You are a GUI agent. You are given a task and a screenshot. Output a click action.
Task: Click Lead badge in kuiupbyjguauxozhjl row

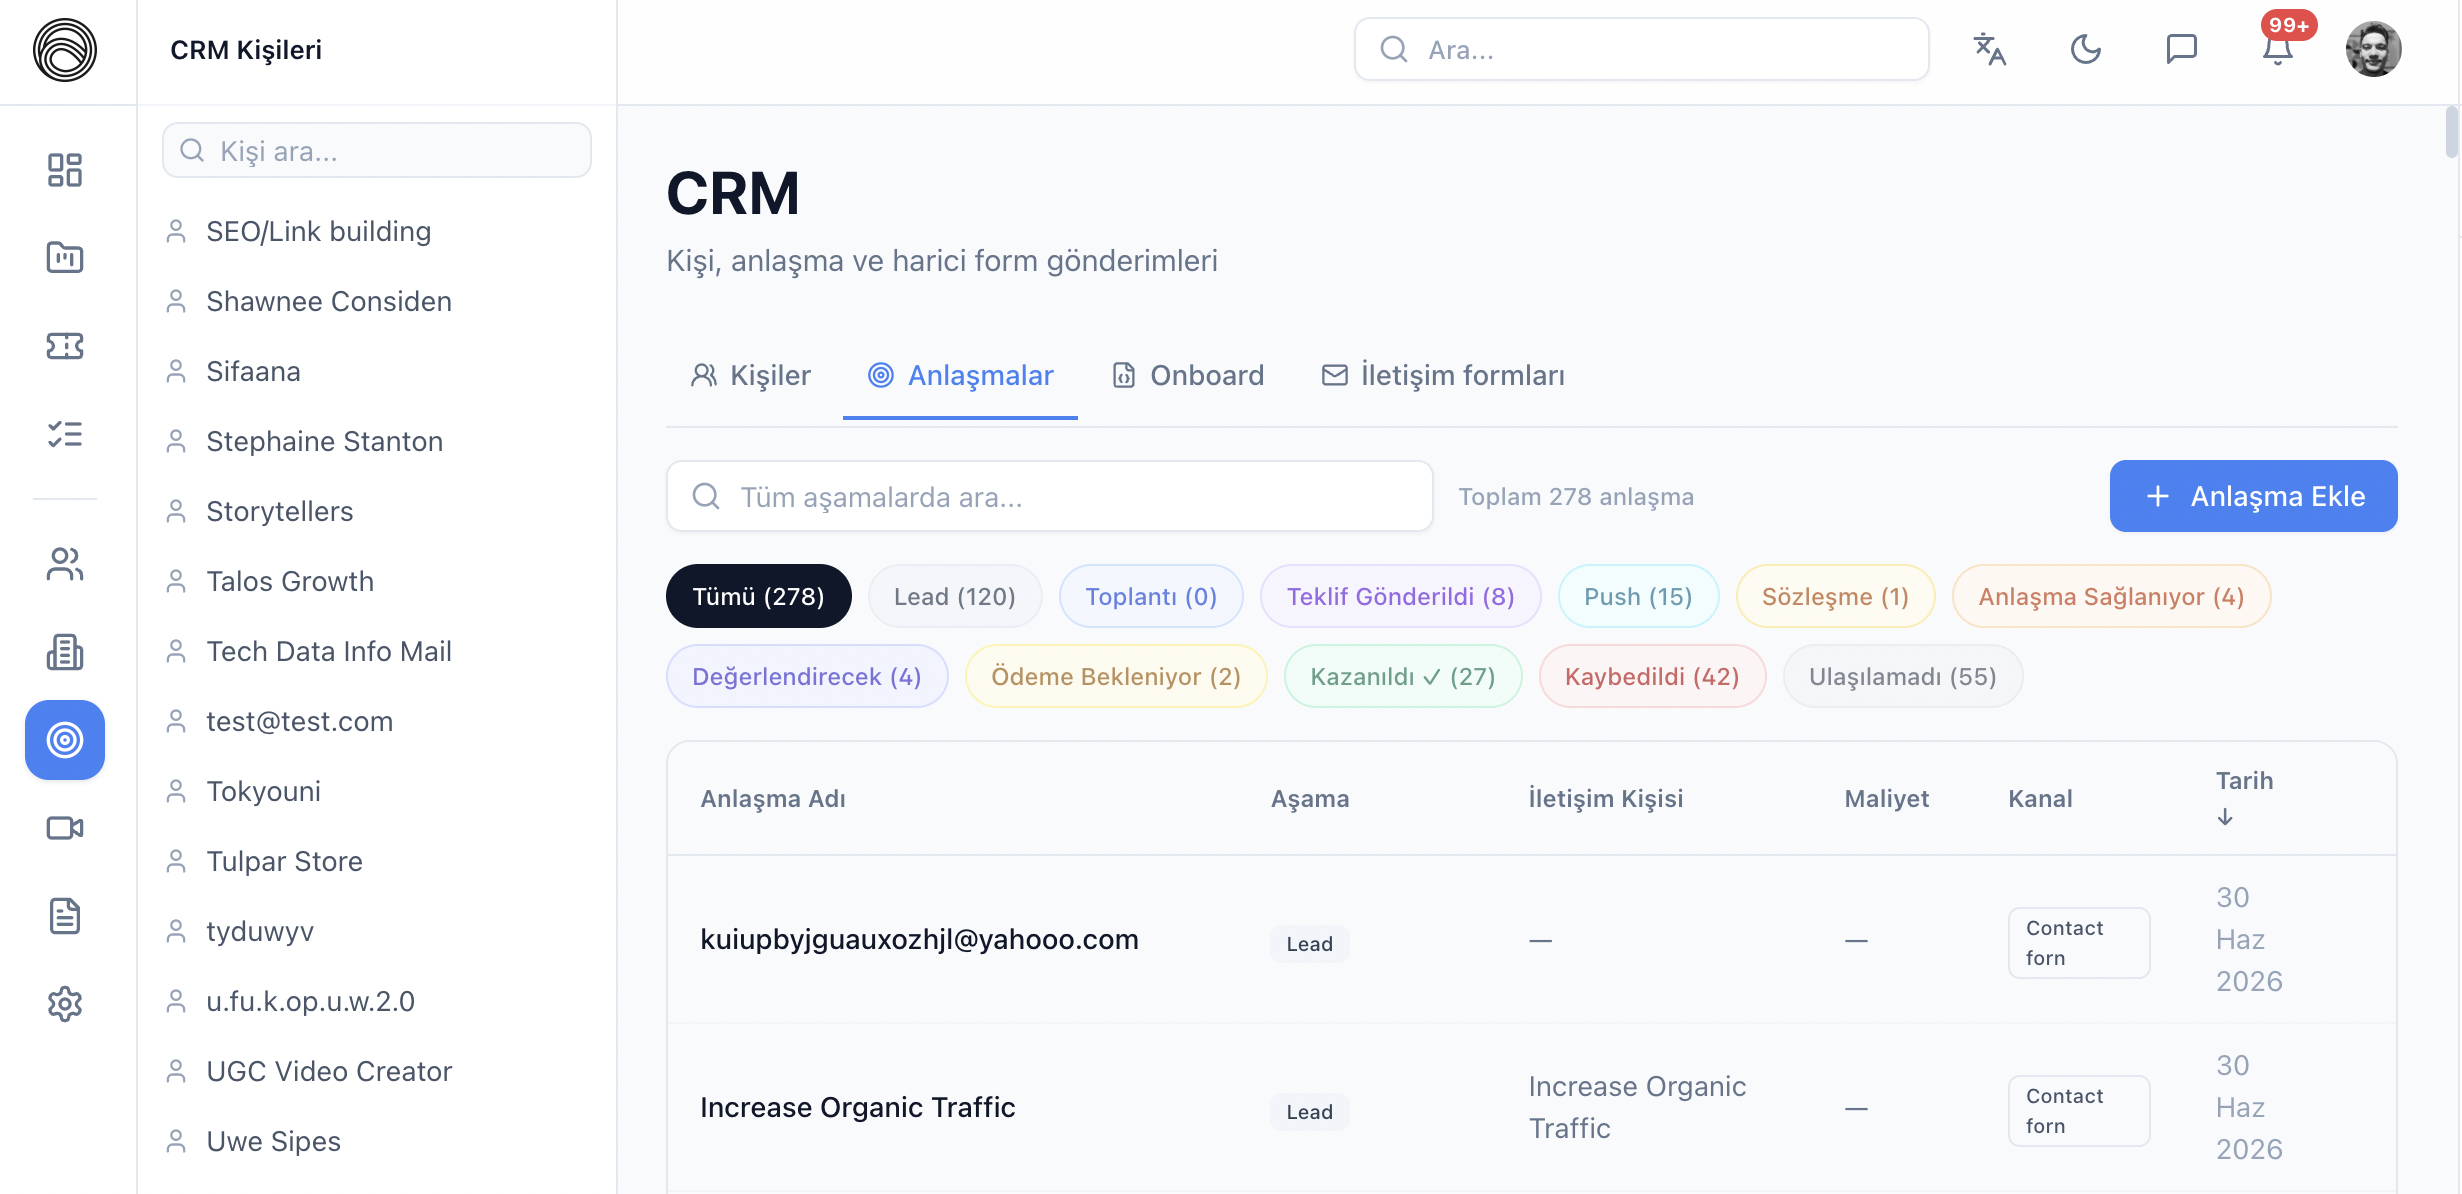[x=1310, y=944]
